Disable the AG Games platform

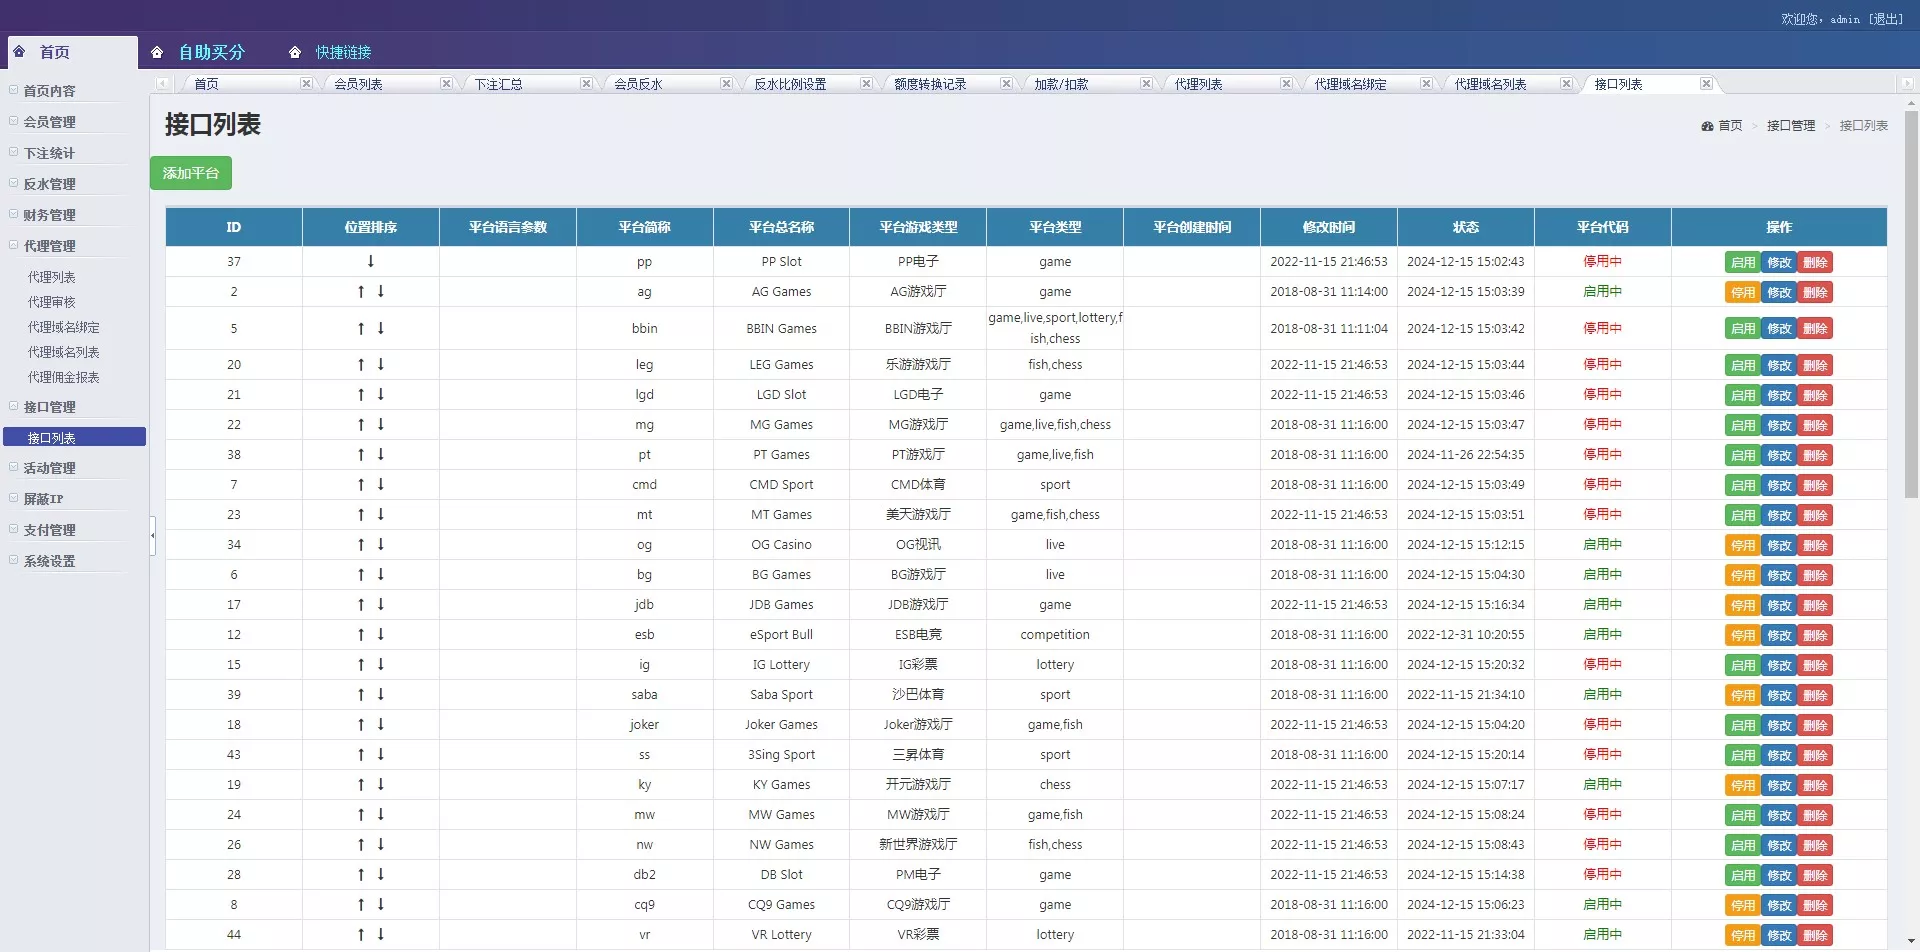(1742, 293)
